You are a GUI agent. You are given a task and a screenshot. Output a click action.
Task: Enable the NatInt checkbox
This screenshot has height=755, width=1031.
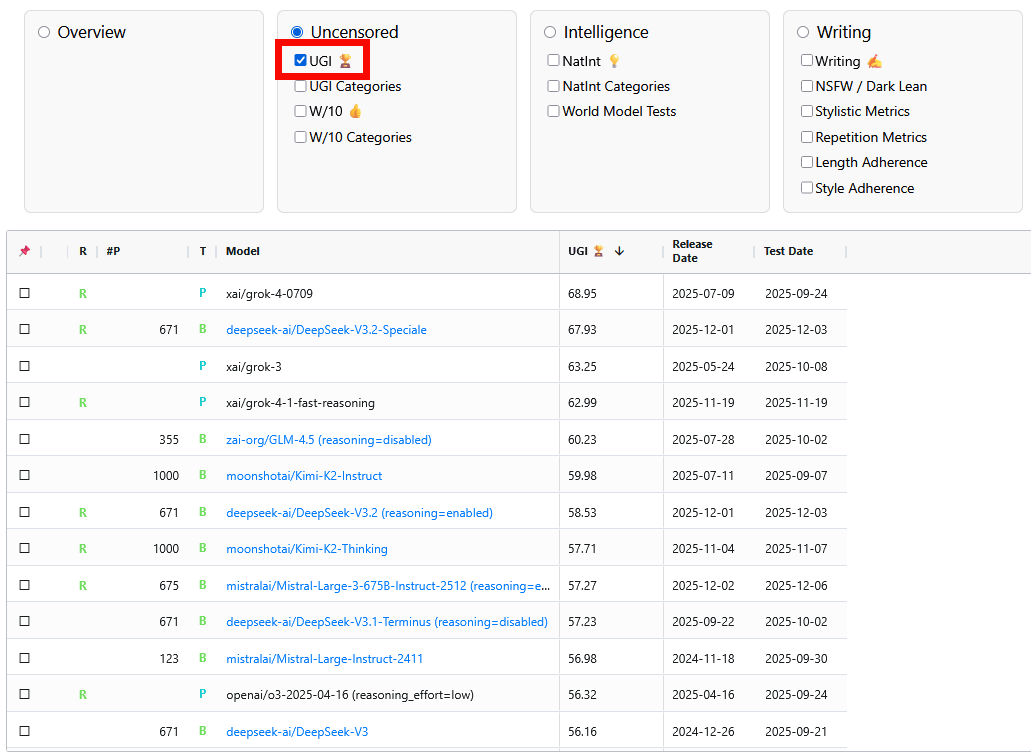pyautogui.click(x=554, y=61)
